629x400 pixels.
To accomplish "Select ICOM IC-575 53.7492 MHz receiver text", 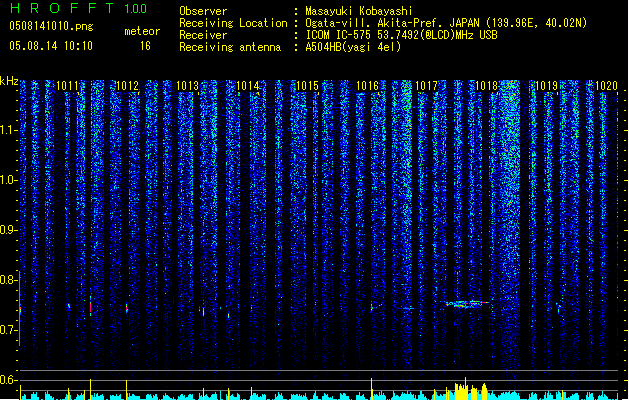I will [402, 35].
